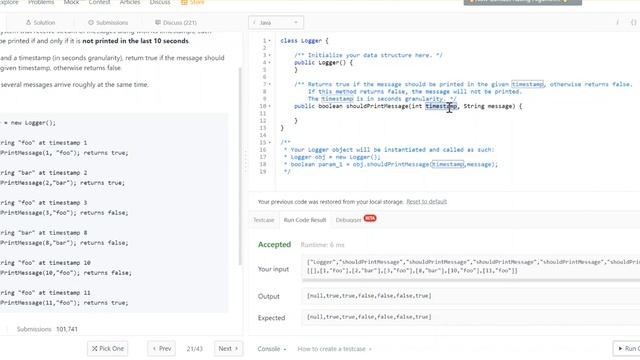
Task: Click the 21/43 problem counter
Action: [x=195, y=349]
